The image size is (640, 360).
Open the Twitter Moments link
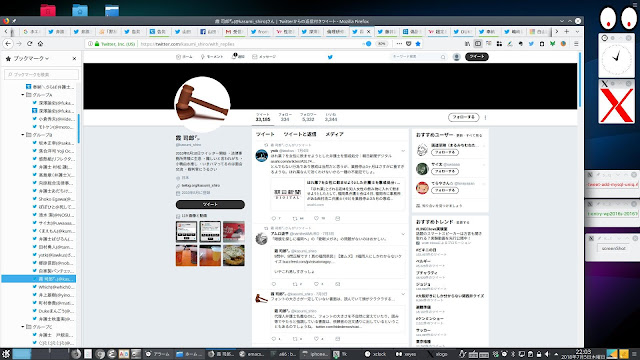point(212,57)
